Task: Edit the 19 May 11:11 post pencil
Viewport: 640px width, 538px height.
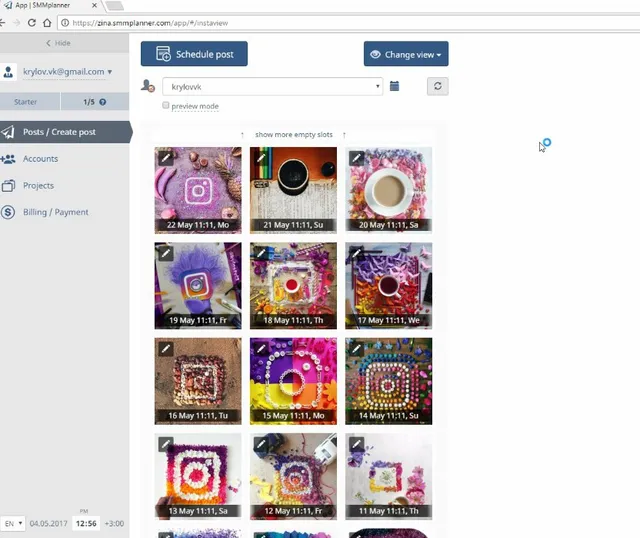Action: [166, 253]
